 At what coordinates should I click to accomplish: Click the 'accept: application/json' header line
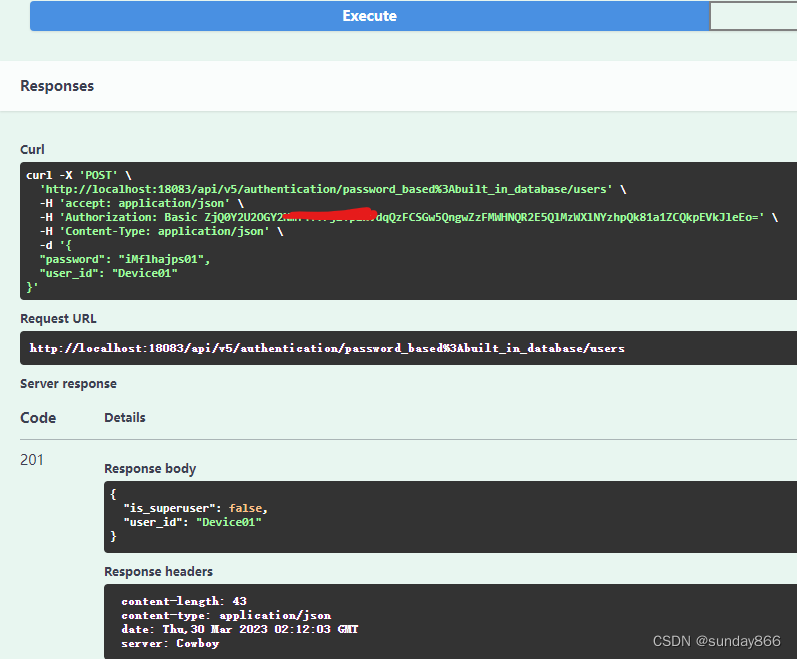(x=142, y=203)
